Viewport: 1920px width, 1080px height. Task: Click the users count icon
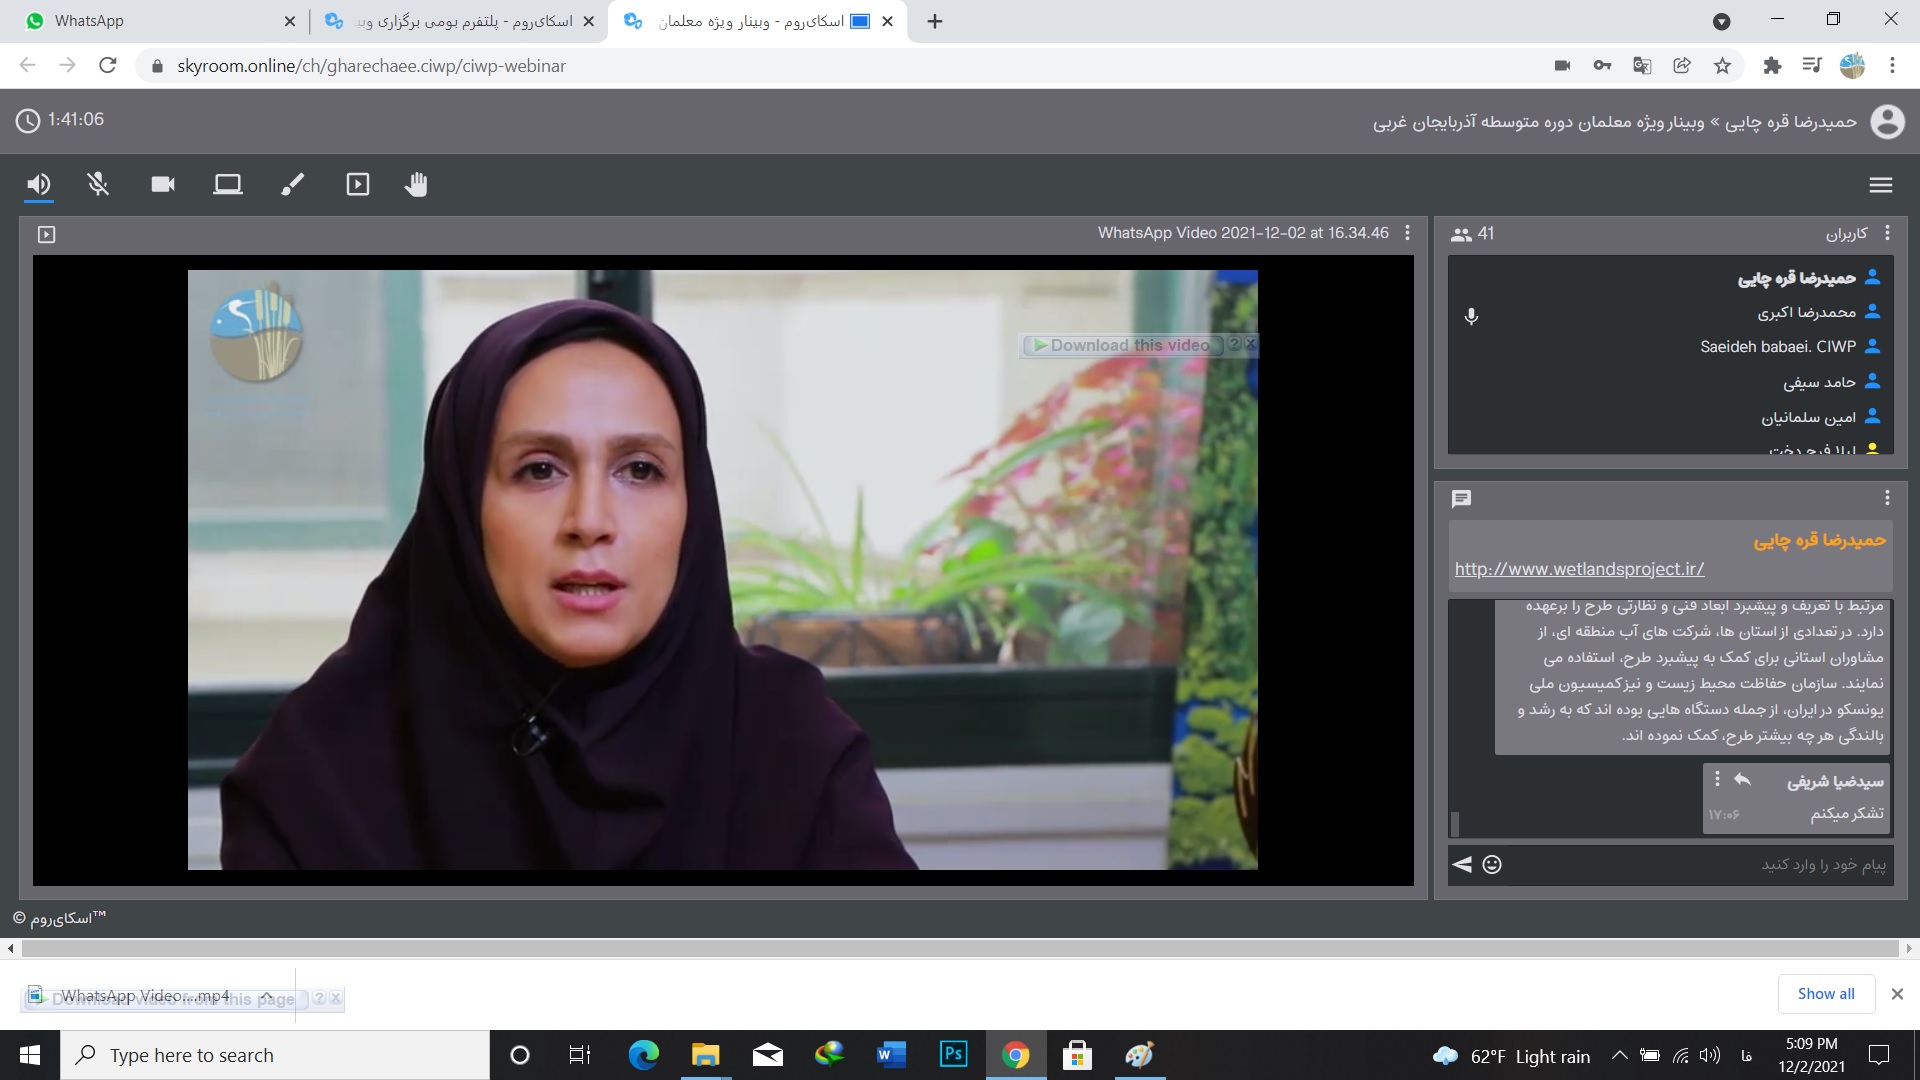pos(1461,234)
